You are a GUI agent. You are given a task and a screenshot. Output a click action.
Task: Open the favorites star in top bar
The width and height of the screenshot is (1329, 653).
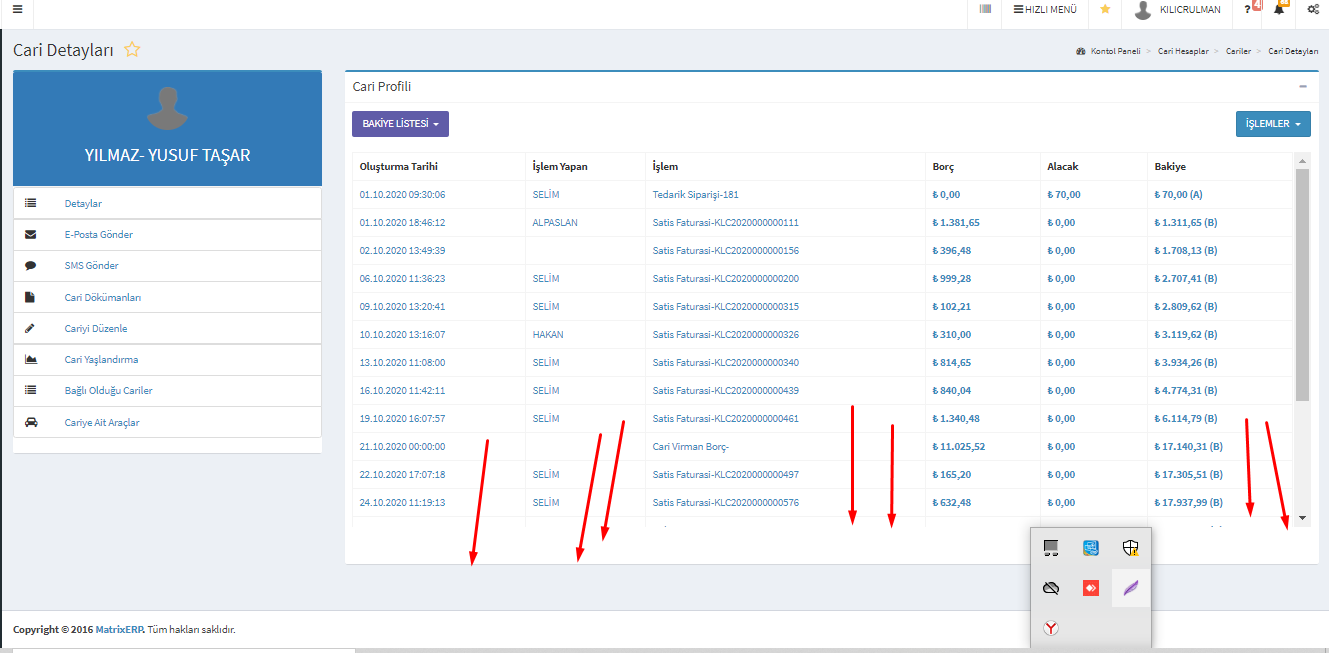click(x=1105, y=9)
